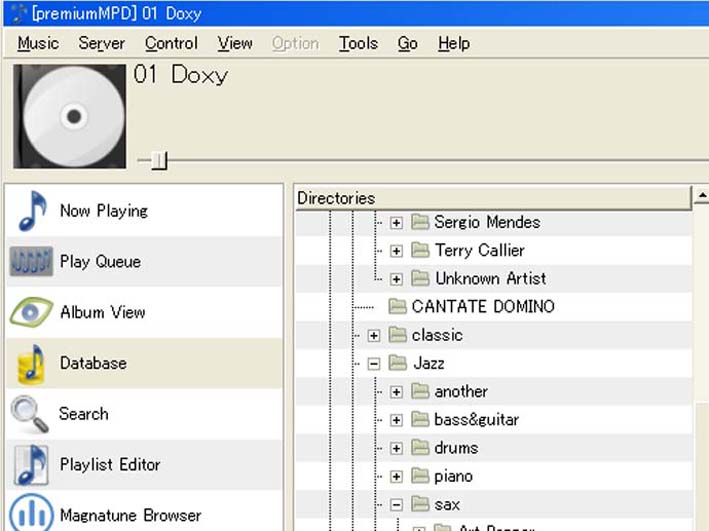Image resolution: width=709 pixels, height=531 pixels.
Task: Select the bass&guitar directory name
Action: 476,420
